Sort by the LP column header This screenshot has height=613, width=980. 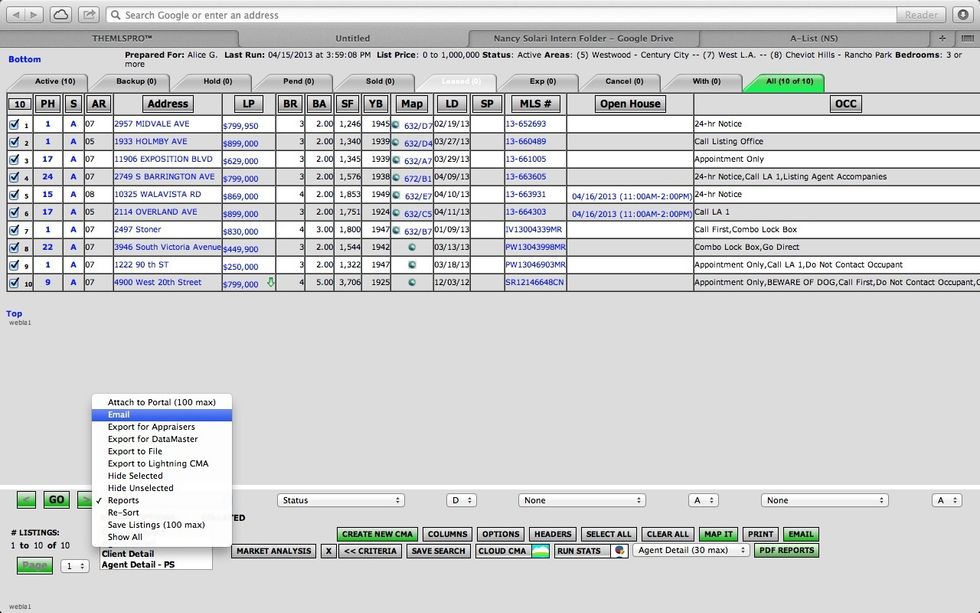tap(249, 104)
